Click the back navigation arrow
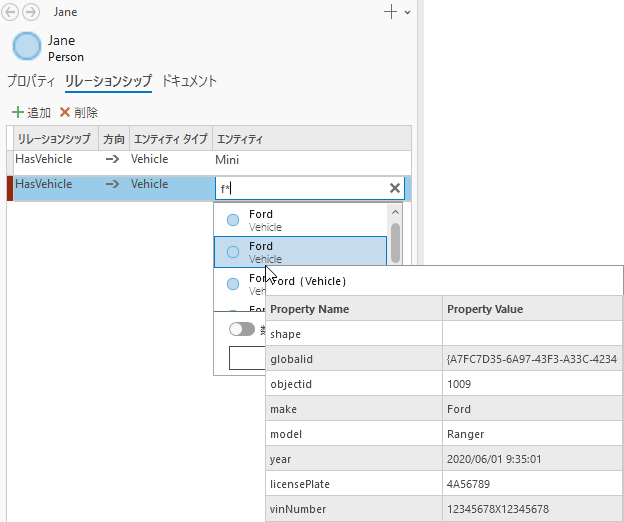Image resolution: width=624 pixels, height=522 pixels. (x=13, y=13)
